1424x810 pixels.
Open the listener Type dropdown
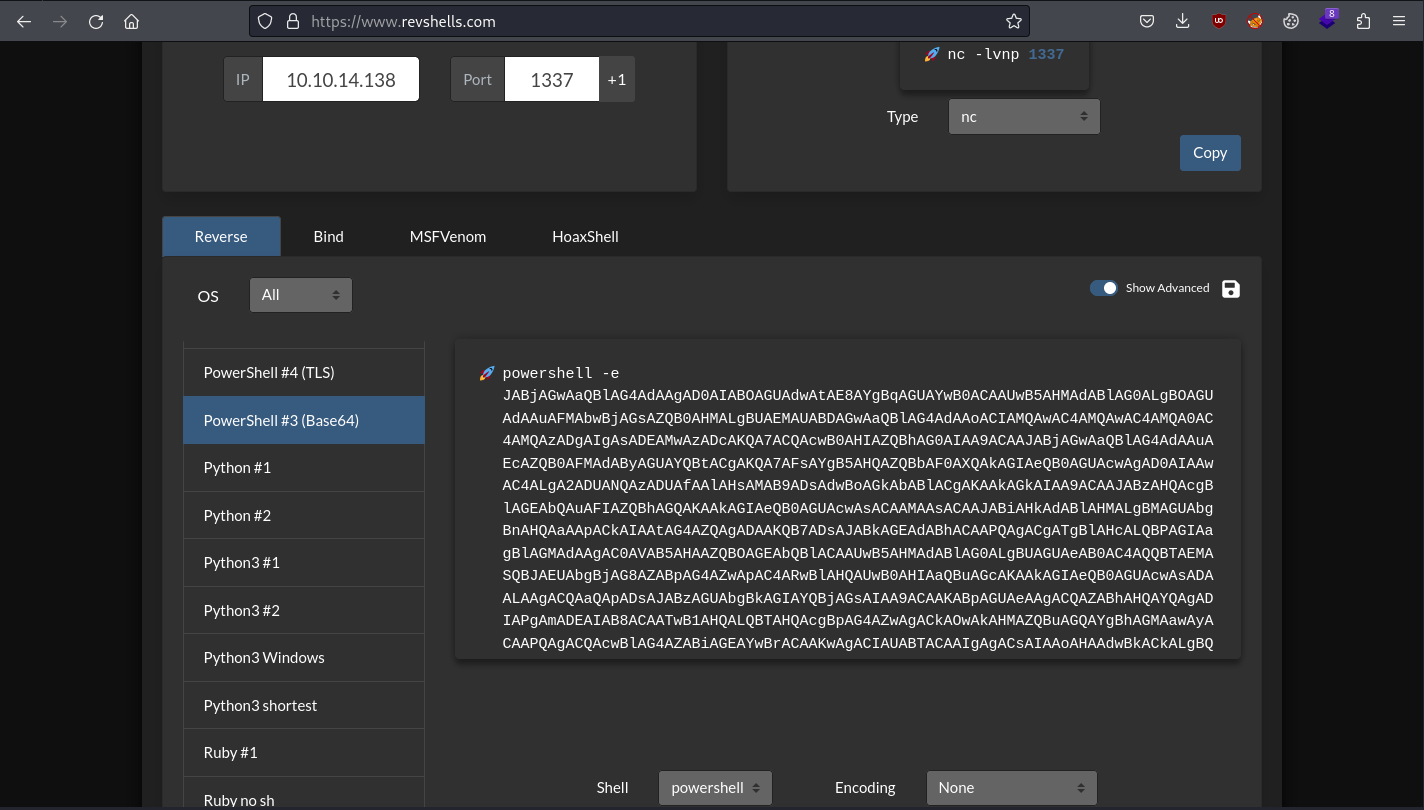(x=1024, y=117)
